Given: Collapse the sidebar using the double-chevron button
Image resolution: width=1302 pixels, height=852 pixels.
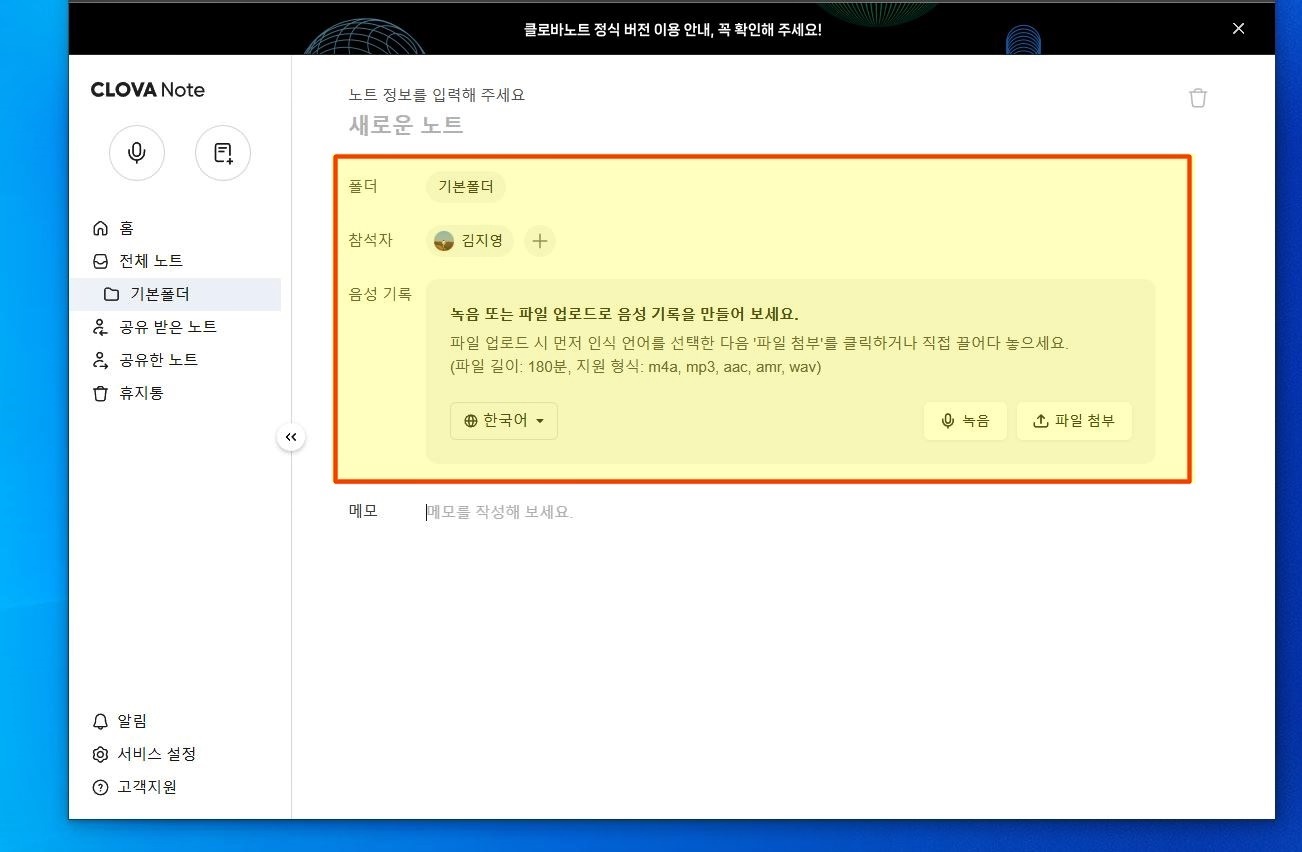Looking at the screenshot, I should (291, 437).
